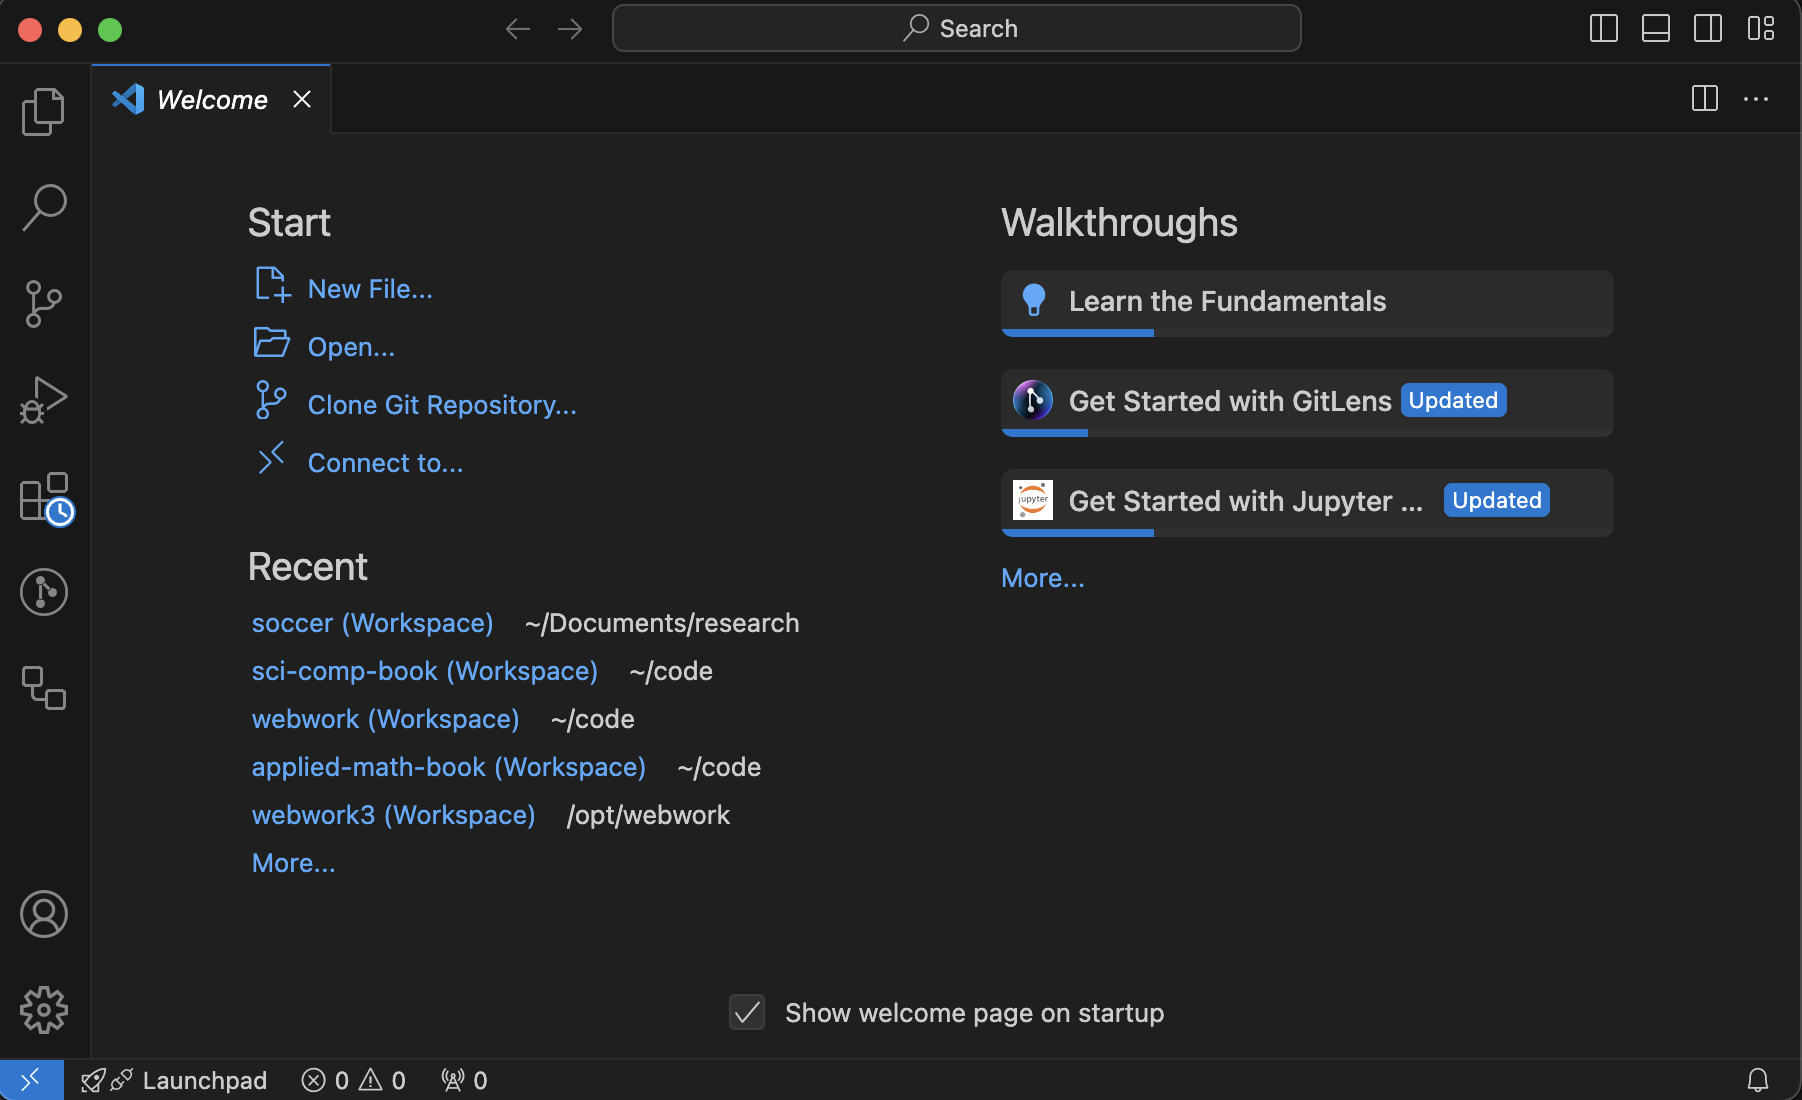This screenshot has height=1100, width=1802.
Task: Toggle the primary side bar layout button
Action: tap(1603, 28)
